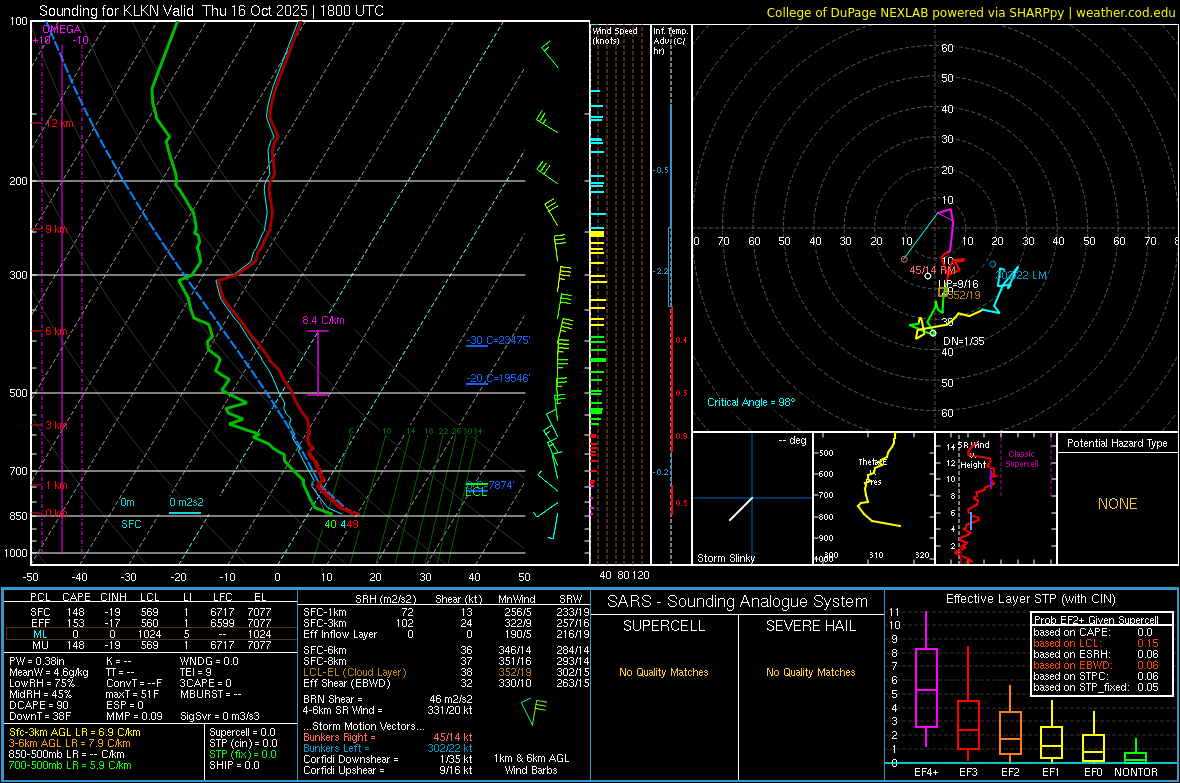Click the MMP = 0.09 value
This screenshot has height=783, width=1180.
click(135, 716)
